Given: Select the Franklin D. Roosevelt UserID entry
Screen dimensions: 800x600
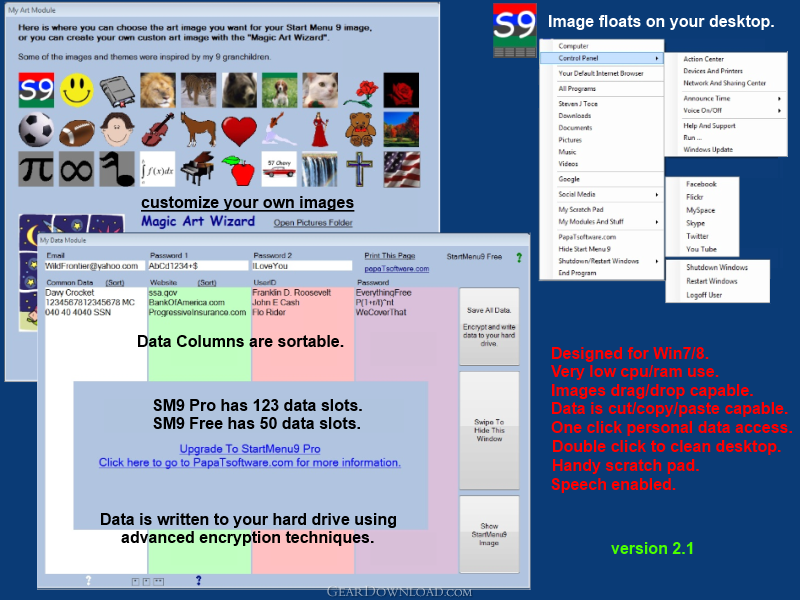Looking at the screenshot, I should 291,293.
